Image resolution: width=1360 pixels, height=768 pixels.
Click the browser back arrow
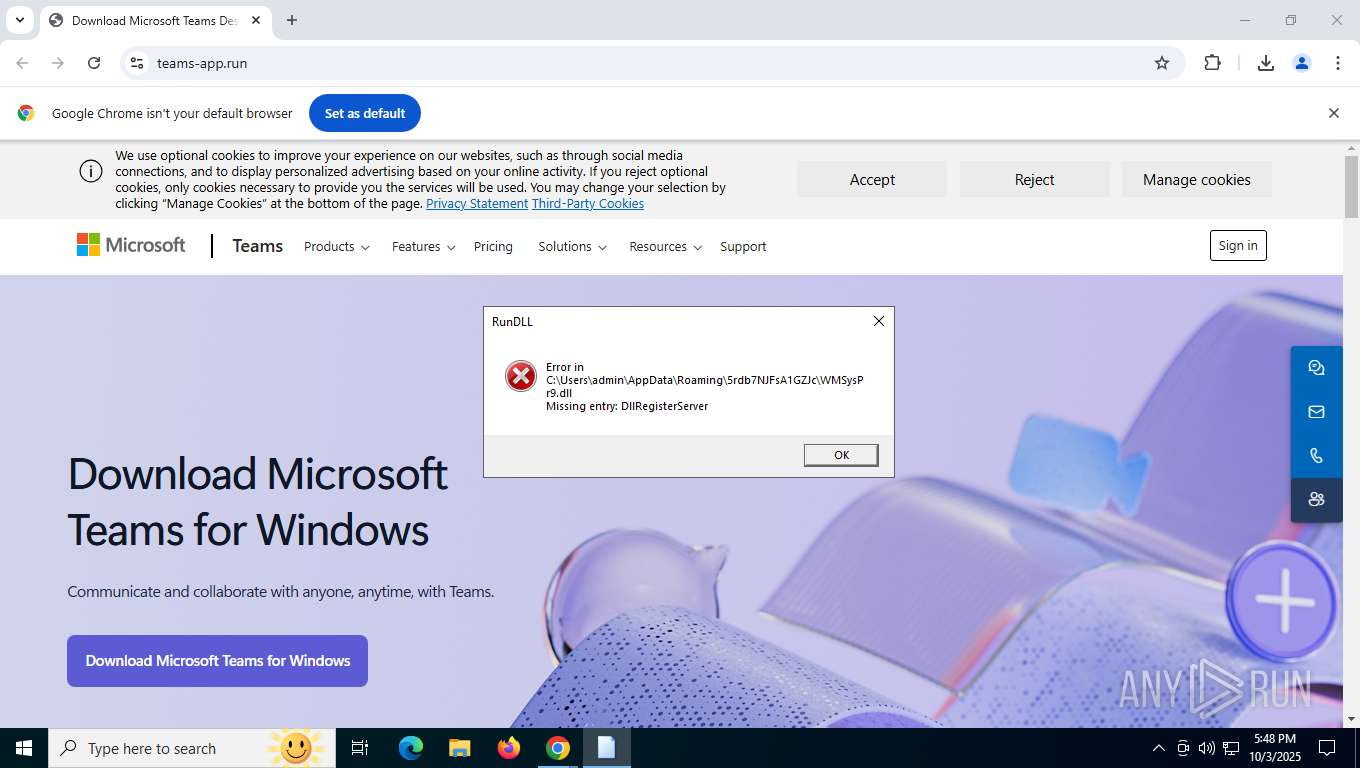click(x=22, y=63)
